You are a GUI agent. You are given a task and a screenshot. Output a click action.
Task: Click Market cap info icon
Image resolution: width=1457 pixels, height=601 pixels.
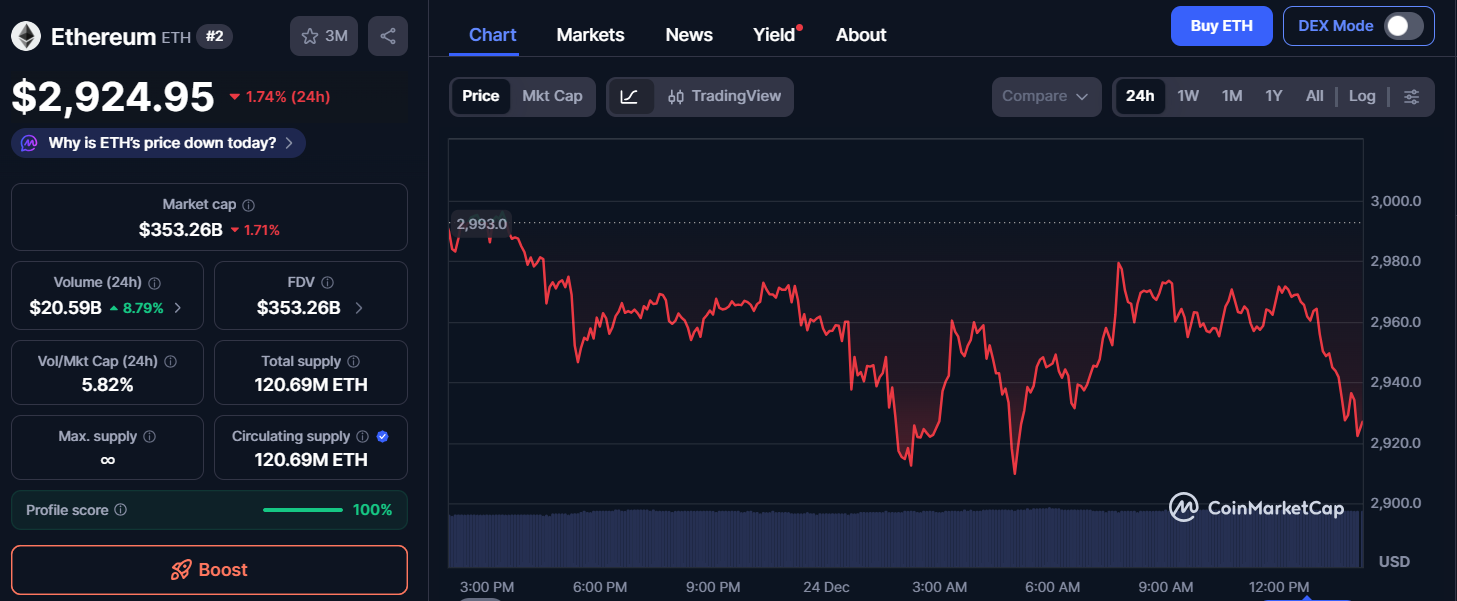pyautogui.click(x=248, y=205)
